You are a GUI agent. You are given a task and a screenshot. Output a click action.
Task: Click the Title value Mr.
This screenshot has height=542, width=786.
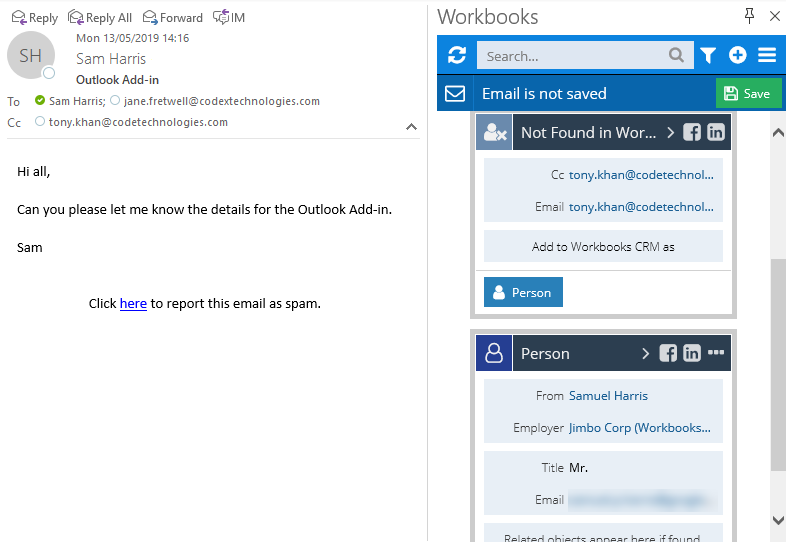pyautogui.click(x=578, y=468)
